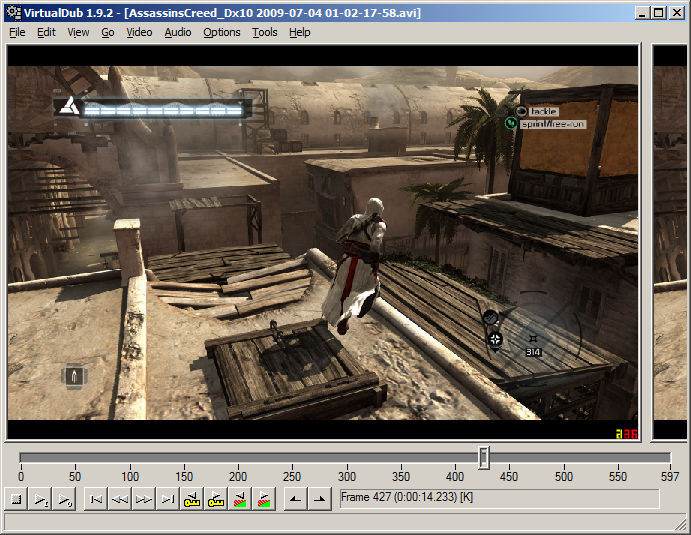691x535 pixels.
Task: Scan forward for next scene change
Action: 264,499
